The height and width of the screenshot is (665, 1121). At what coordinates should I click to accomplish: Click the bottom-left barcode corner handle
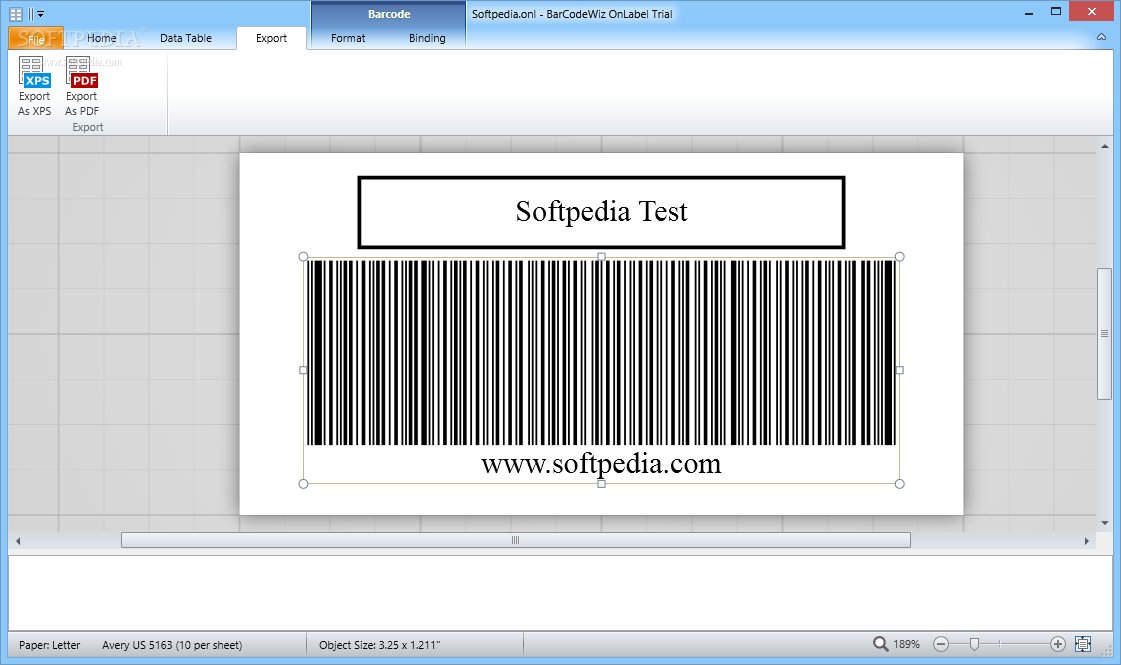click(x=303, y=484)
